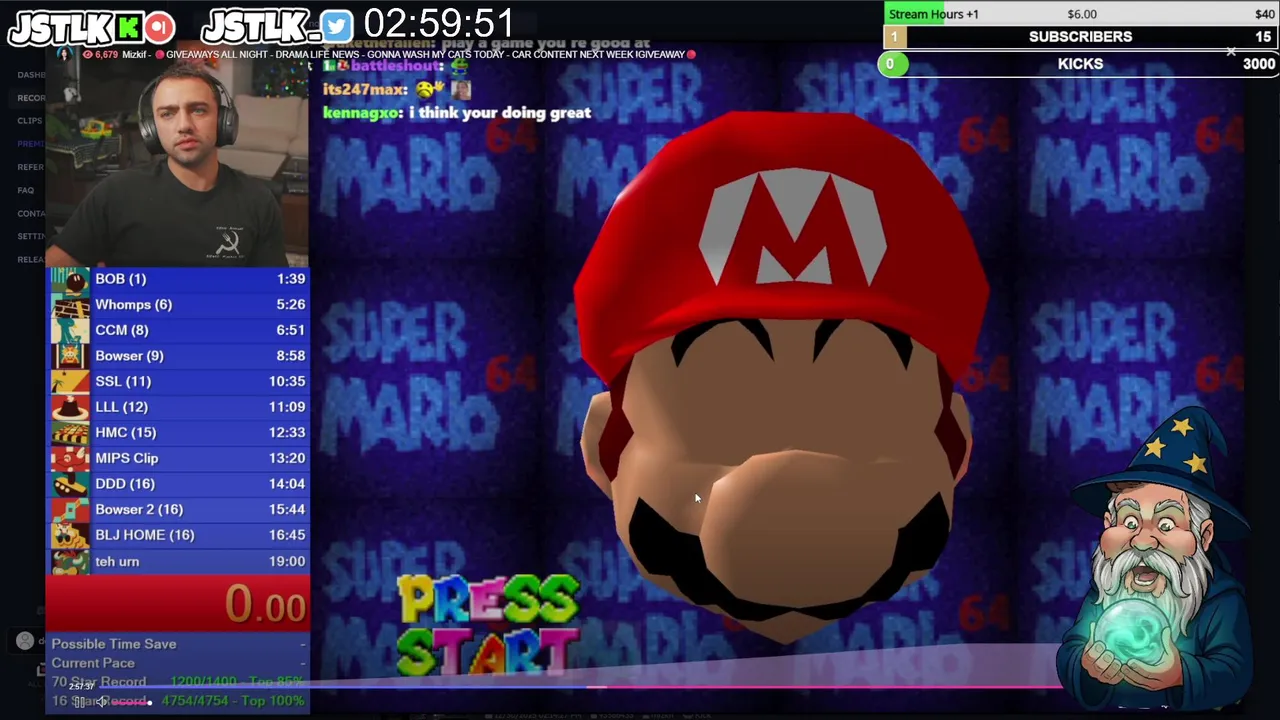1280x720 pixels.
Task: Open the FAQ sidebar item
Action: (x=25, y=190)
